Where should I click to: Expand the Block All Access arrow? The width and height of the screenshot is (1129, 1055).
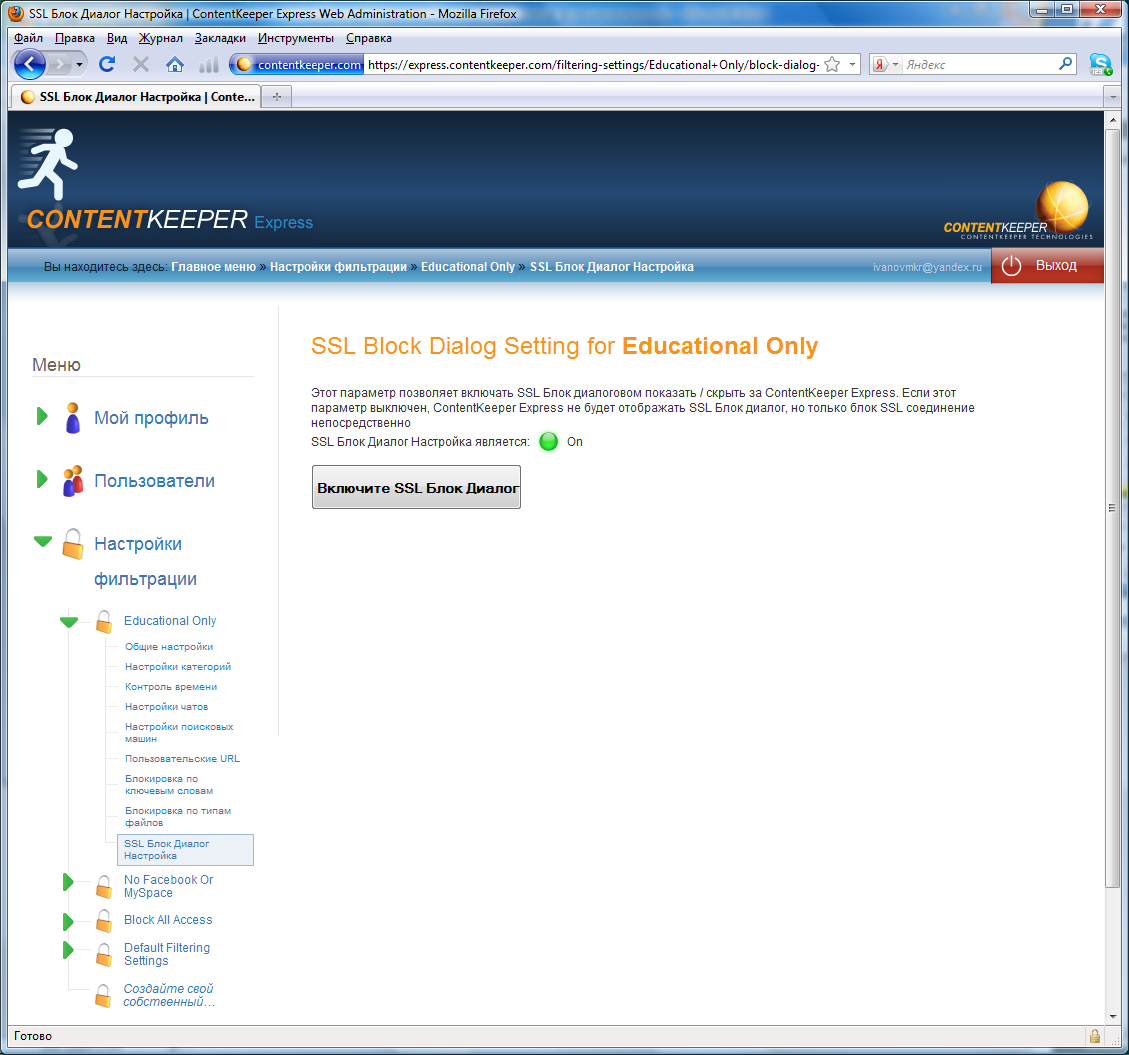tap(68, 922)
